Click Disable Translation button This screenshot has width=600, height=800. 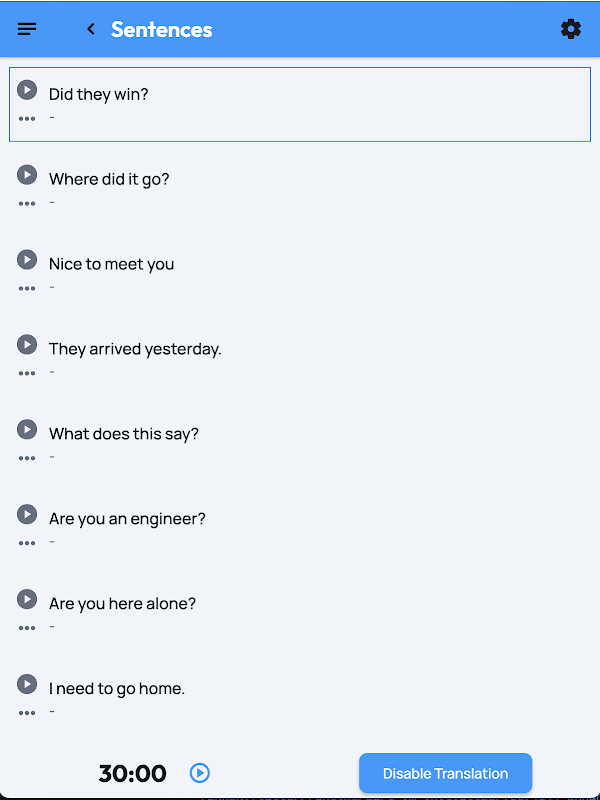click(445, 773)
